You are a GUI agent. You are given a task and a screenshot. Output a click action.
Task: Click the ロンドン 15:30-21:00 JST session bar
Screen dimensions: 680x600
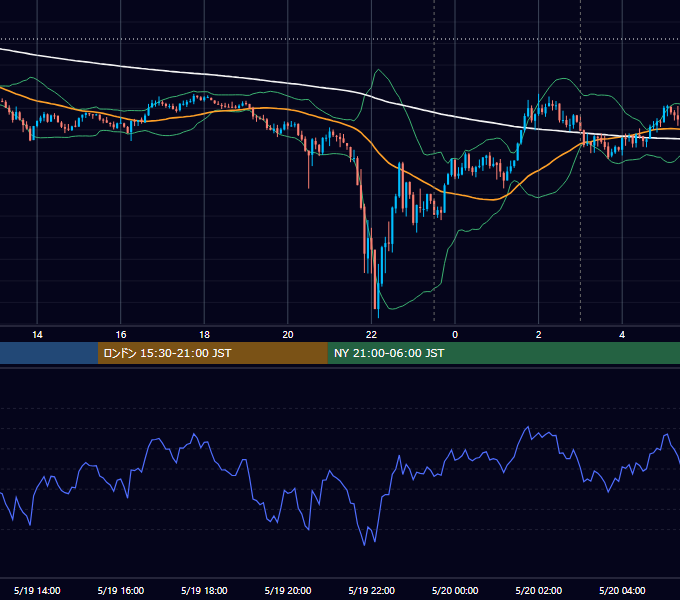click(x=212, y=353)
